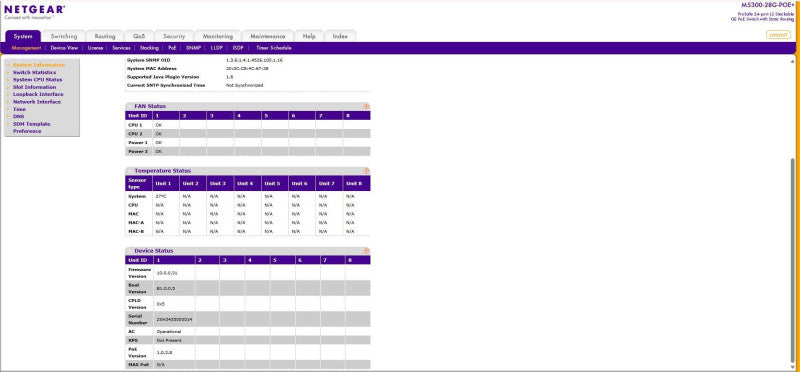The width and height of the screenshot is (800, 372).
Task: Expand the DNS sidebar item
Action: (18, 116)
